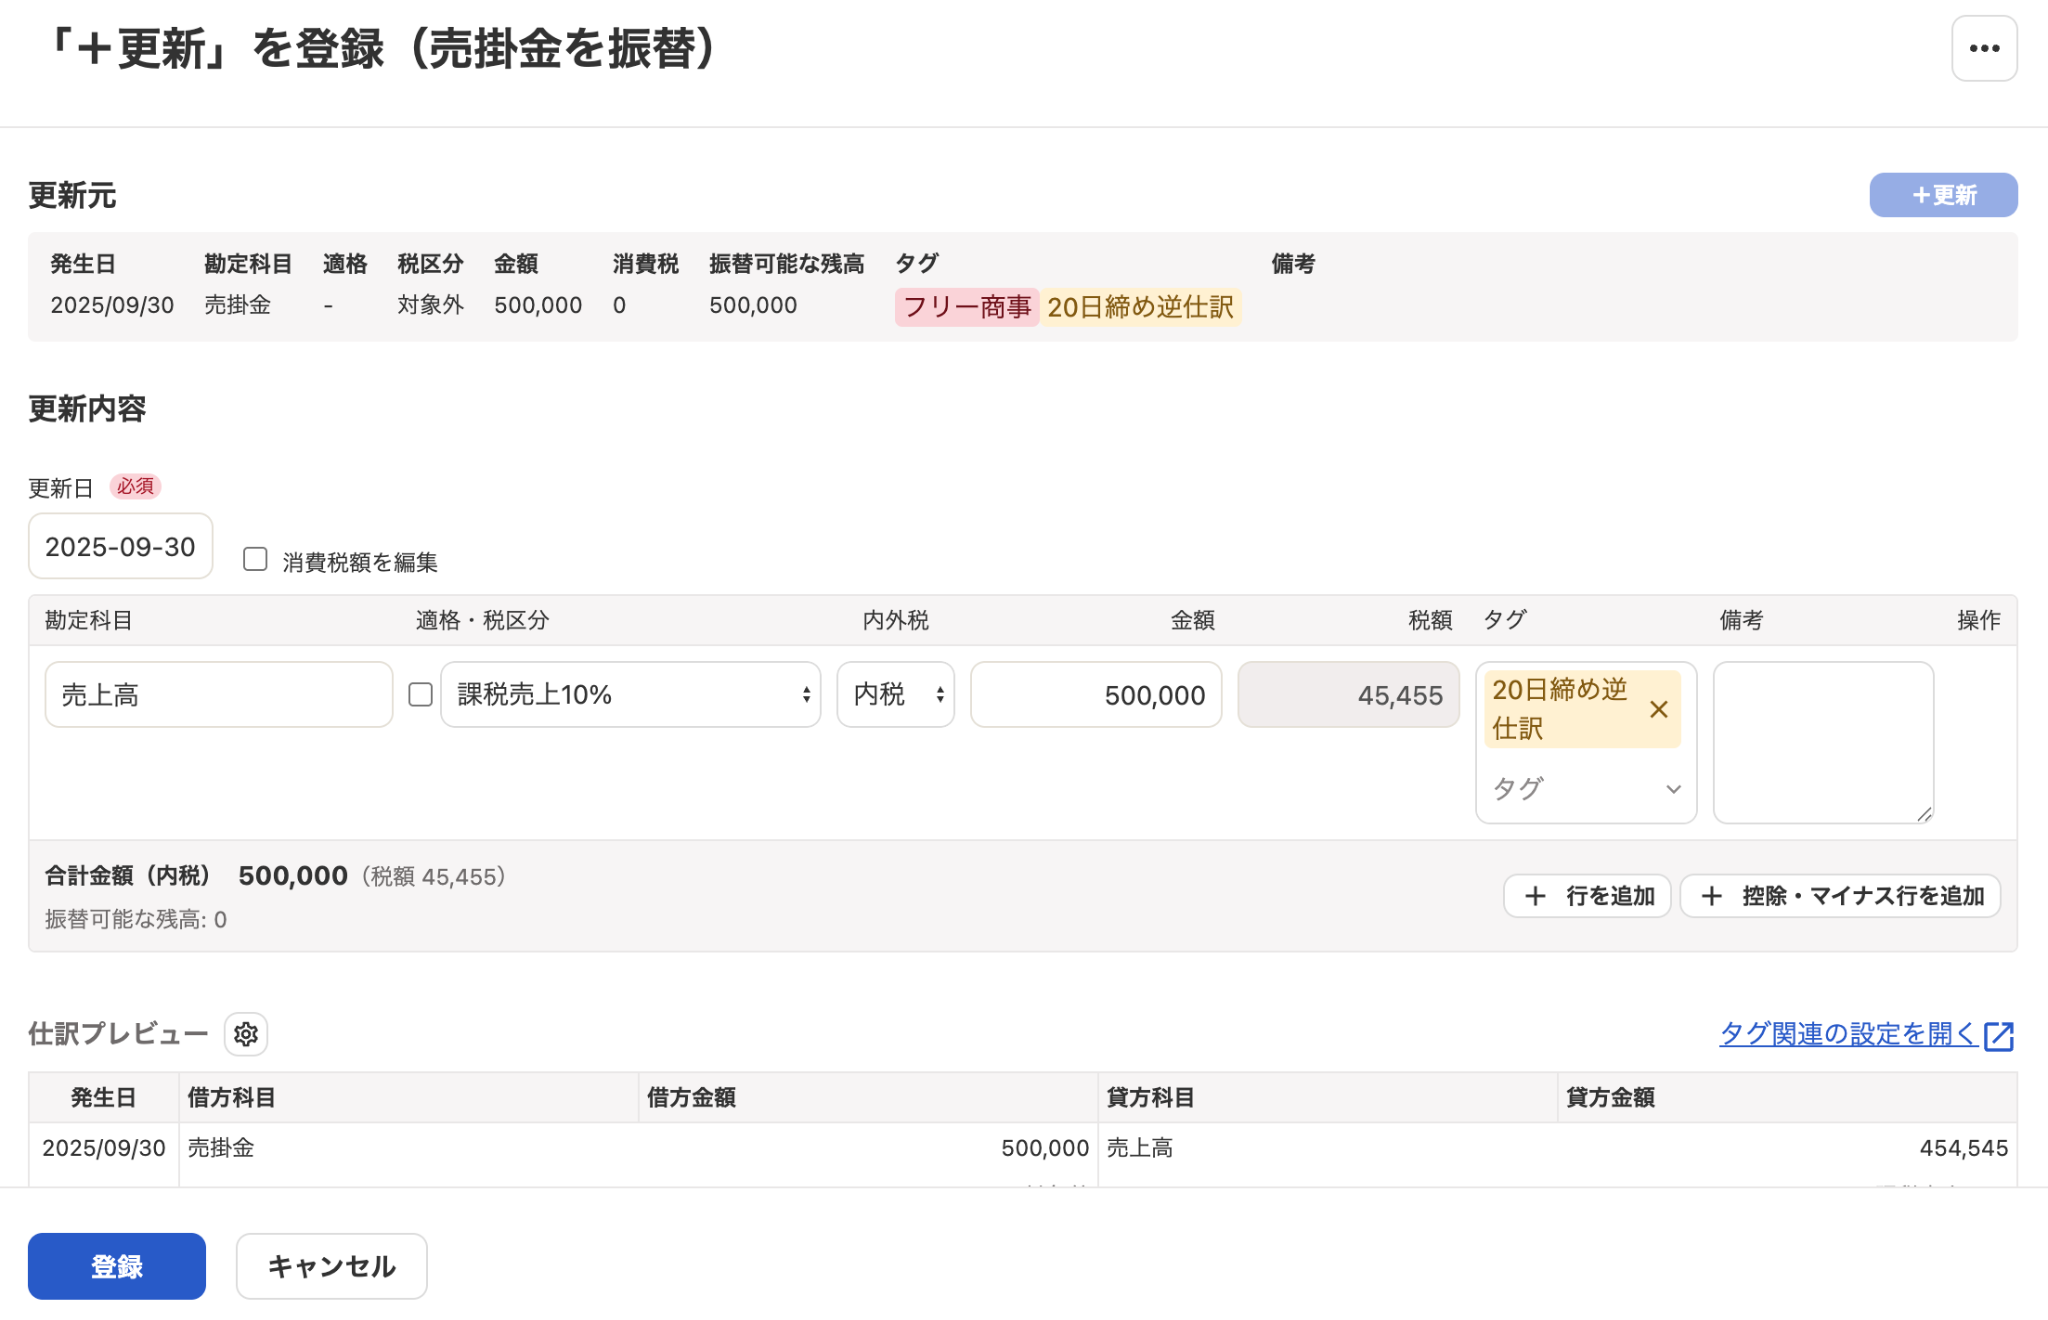
Task: Expand the タグ selection dropdown
Action: click(x=1586, y=788)
